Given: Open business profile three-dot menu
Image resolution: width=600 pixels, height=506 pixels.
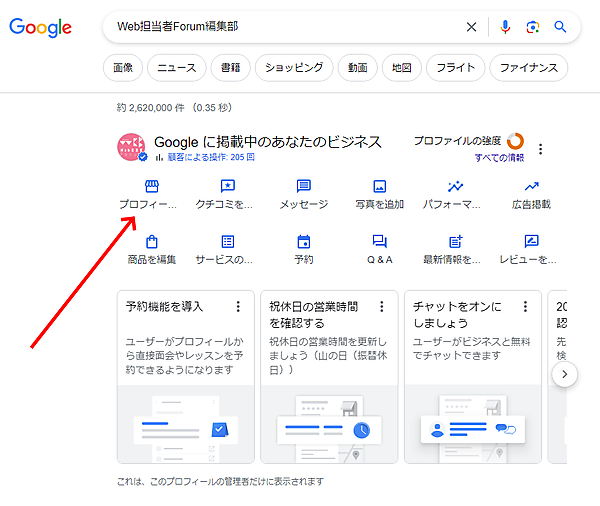Looking at the screenshot, I should click(540, 149).
